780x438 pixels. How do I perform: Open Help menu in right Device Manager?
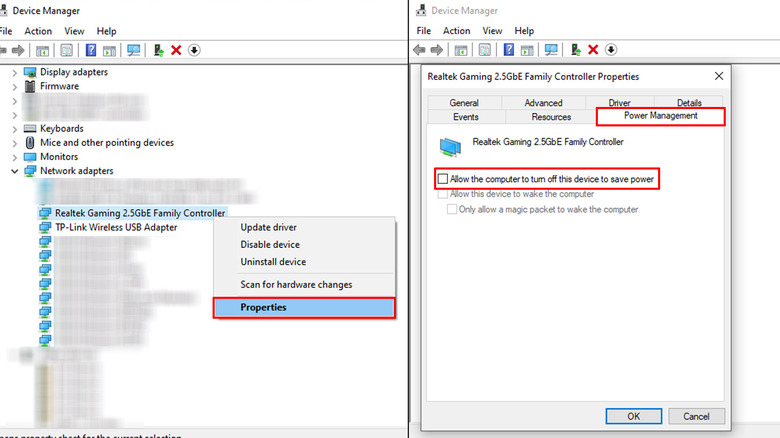(x=524, y=31)
